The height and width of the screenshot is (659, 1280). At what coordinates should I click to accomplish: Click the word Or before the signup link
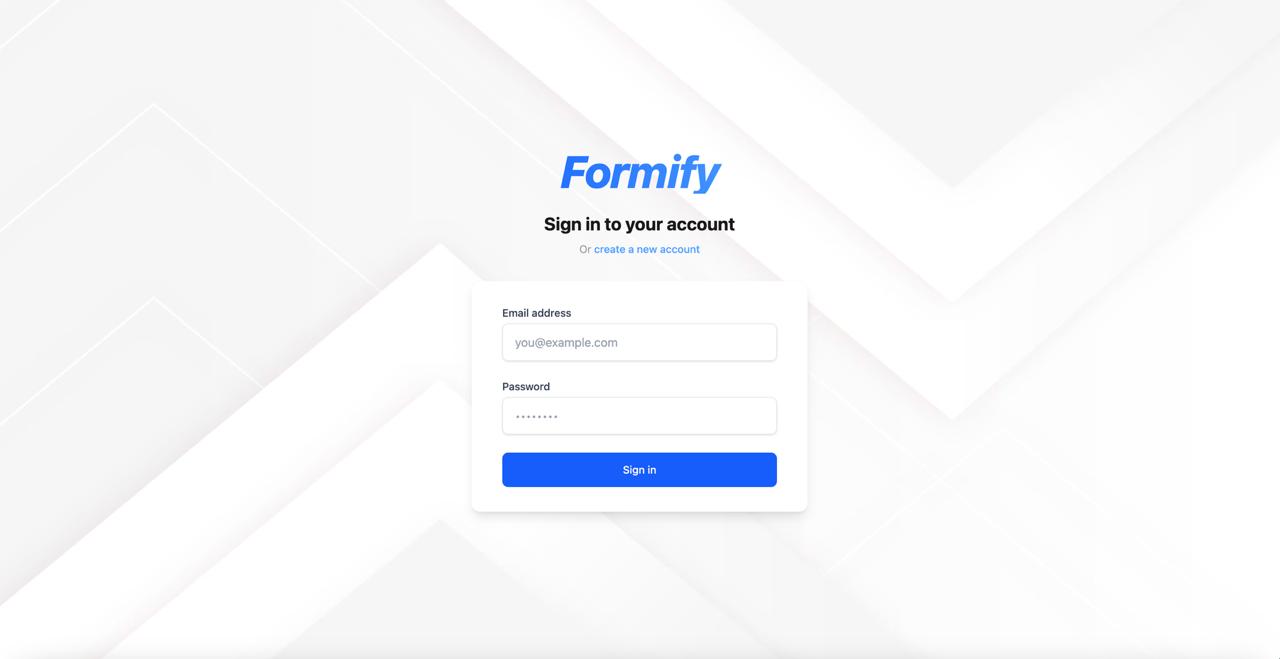[x=585, y=249]
